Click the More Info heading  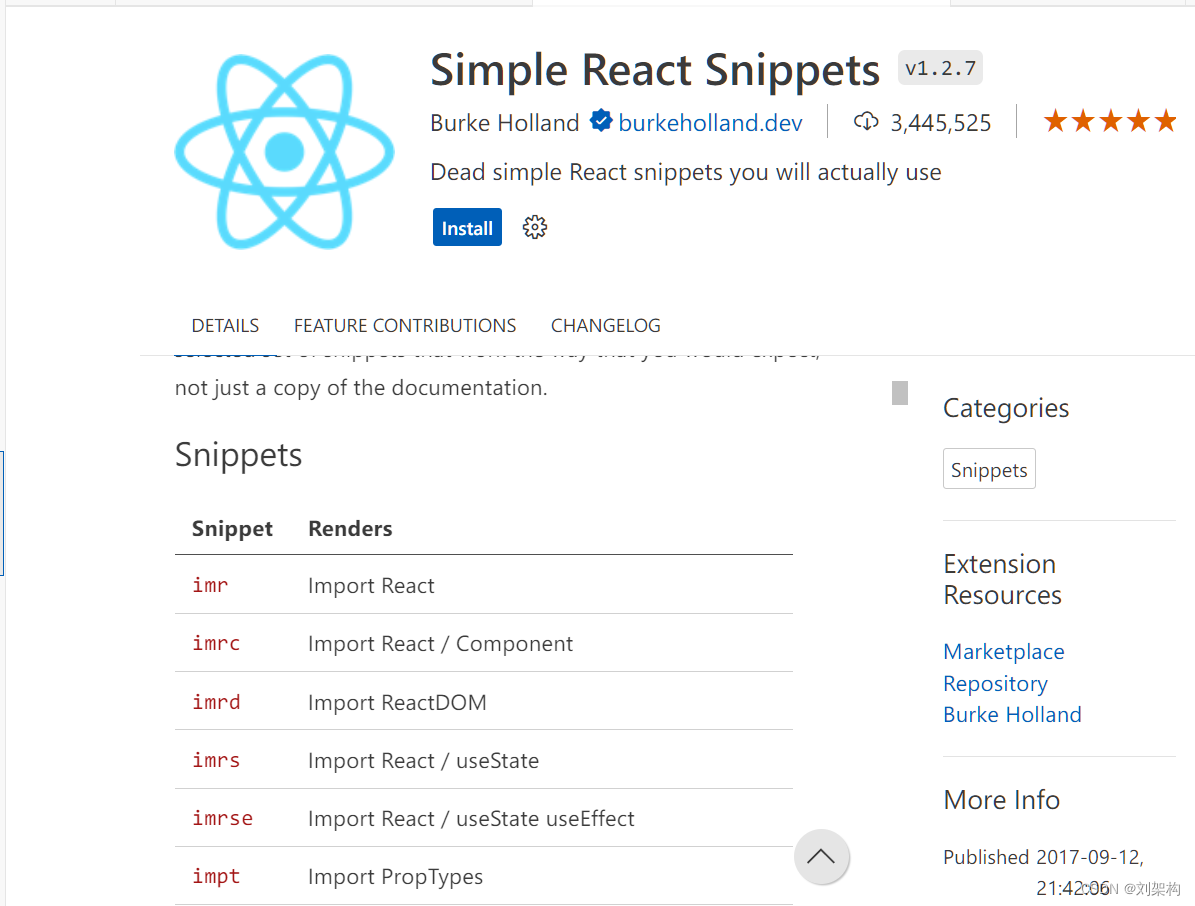click(1001, 799)
